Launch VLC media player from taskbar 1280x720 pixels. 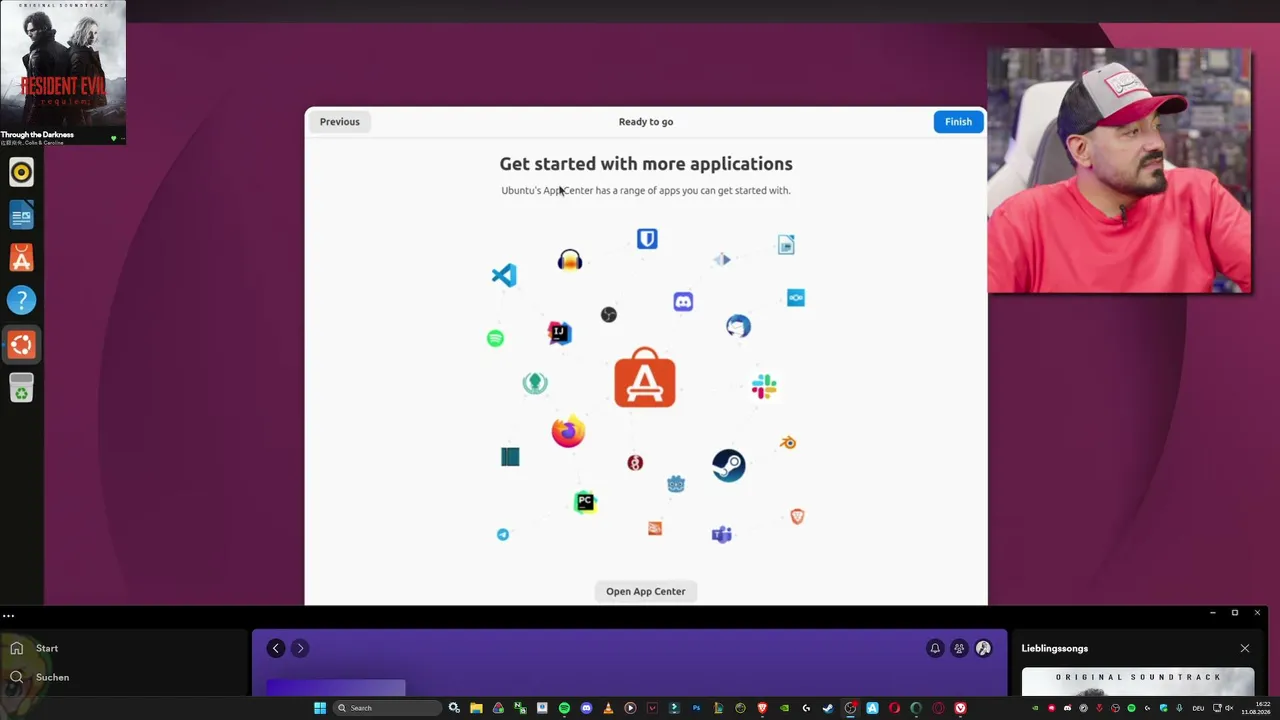pyautogui.click(x=608, y=708)
